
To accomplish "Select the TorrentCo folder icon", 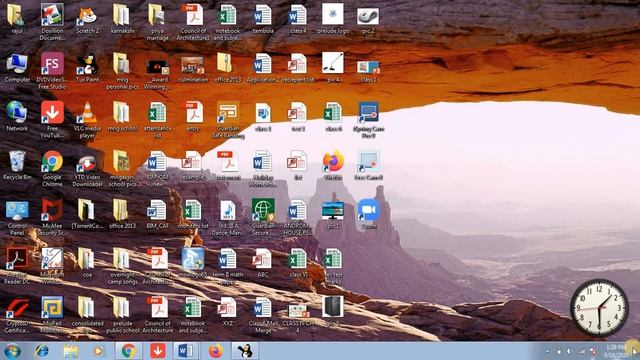I will click(x=87, y=214).
